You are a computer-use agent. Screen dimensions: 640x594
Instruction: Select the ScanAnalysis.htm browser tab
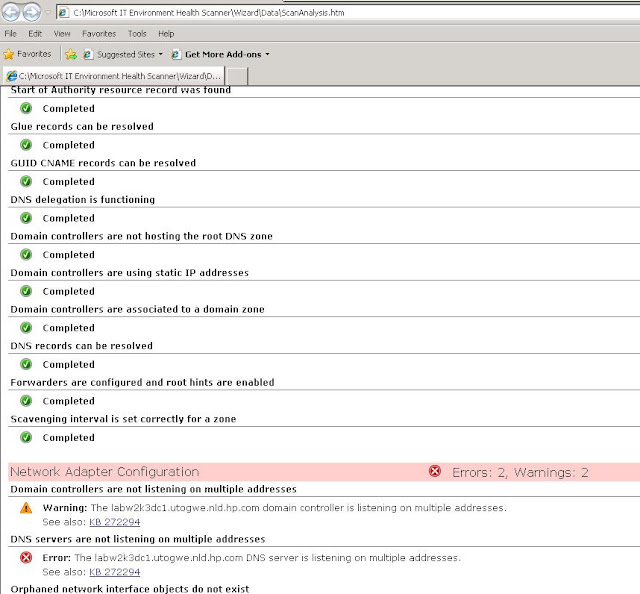pyautogui.click(x=114, y=76)
